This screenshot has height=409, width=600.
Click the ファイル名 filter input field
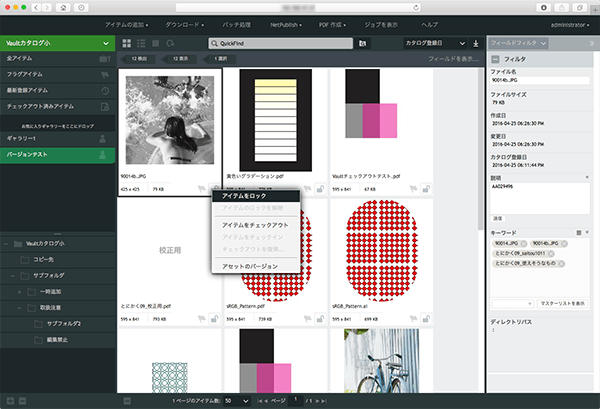point(540,80)
